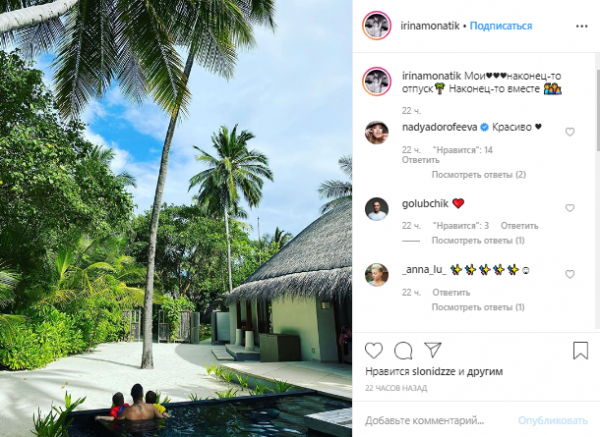Screen dimensions: 600x437
Task: Click the comments panel scrollbar
Action: pos(597,110)
